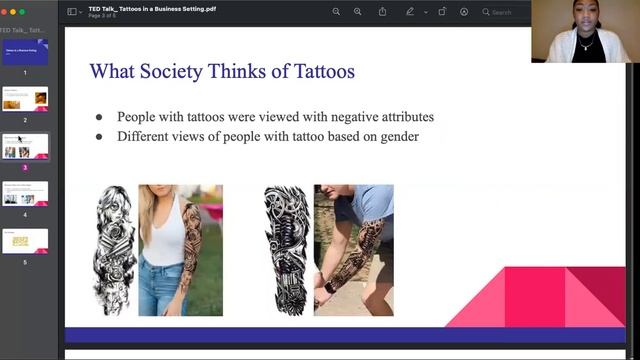Click the mechanical sleeve tattoo design image
This screenshot has width=640, height=360.
pos(286,250)
